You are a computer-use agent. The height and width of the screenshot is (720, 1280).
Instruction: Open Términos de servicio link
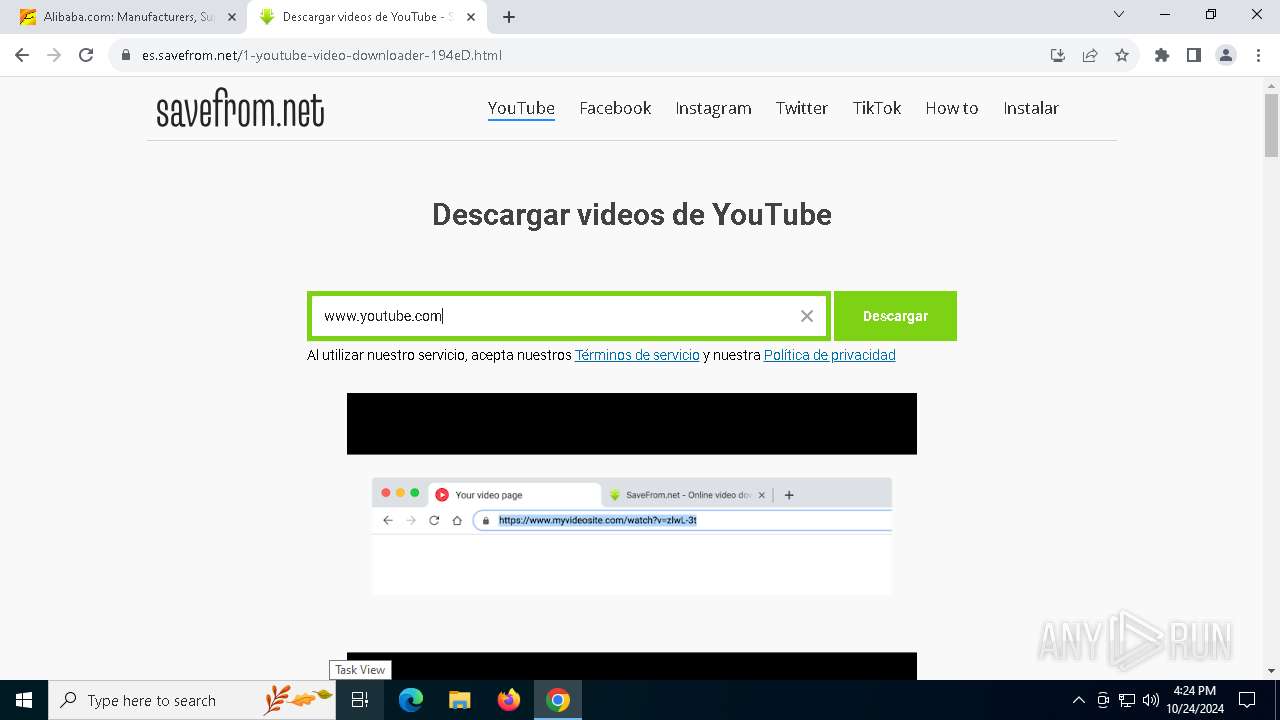click(637, 355)
